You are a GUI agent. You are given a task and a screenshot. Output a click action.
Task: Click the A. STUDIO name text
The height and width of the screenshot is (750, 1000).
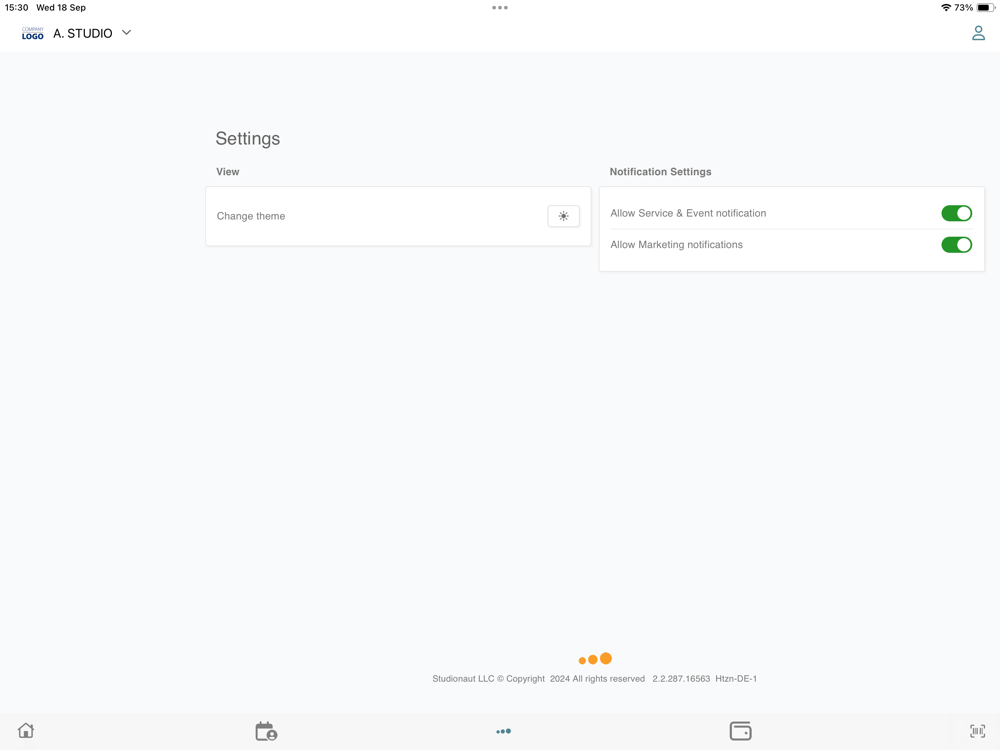click(83, 33)
